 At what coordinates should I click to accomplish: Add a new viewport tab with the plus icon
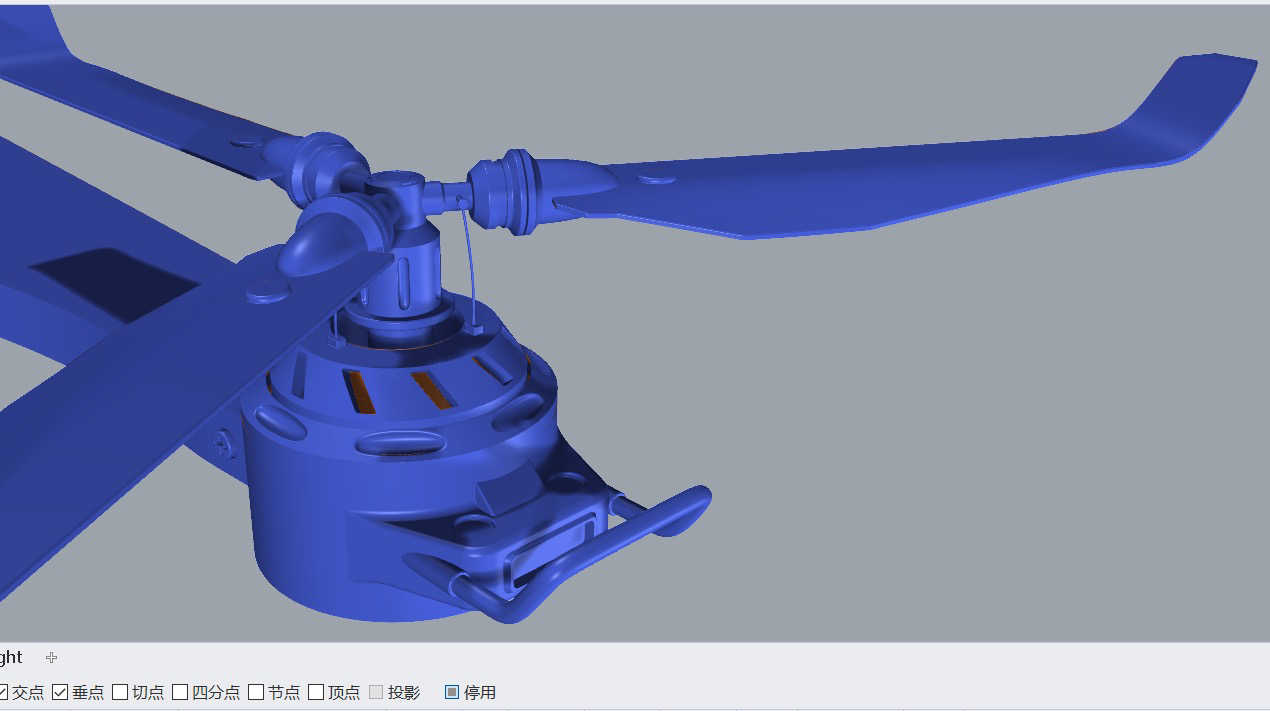pos(51,657)
